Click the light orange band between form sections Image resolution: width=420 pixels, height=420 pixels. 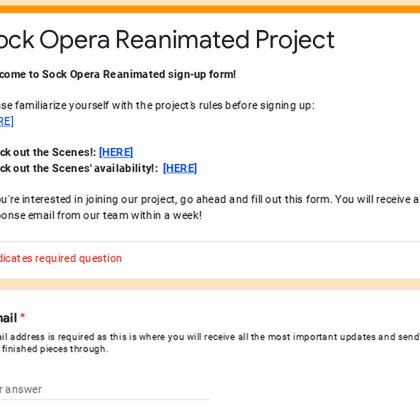[x=210, y=285]
